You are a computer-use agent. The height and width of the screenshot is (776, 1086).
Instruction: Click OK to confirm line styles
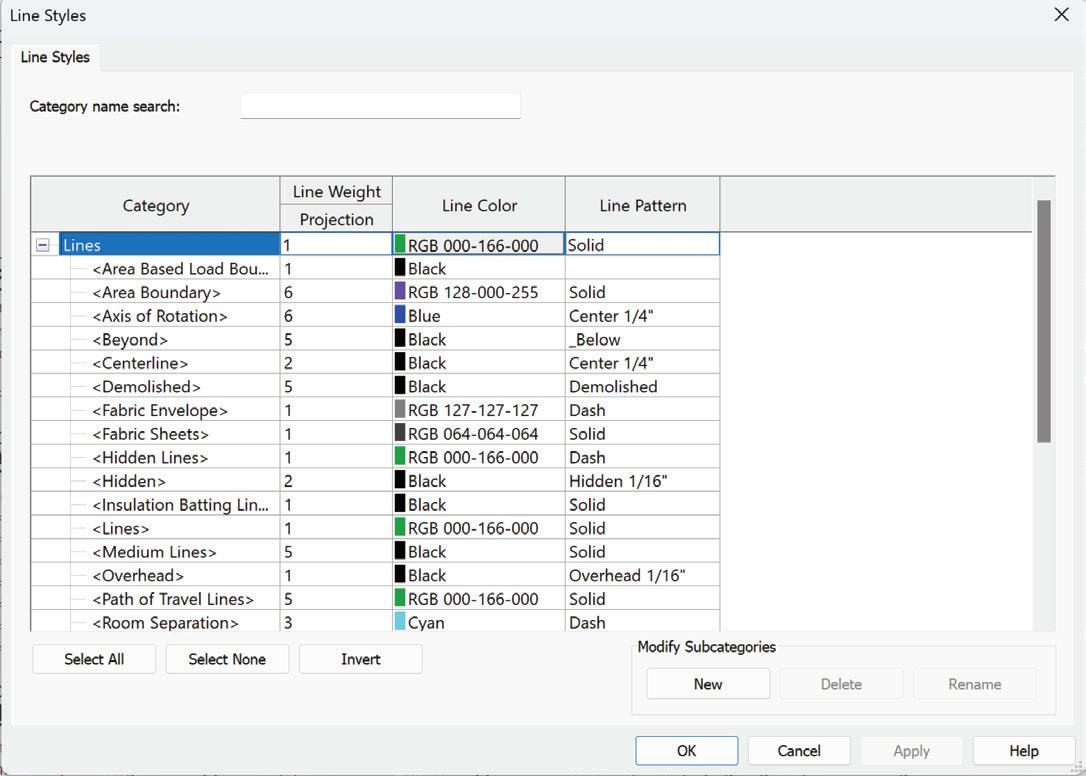click(x=686, y=750)
